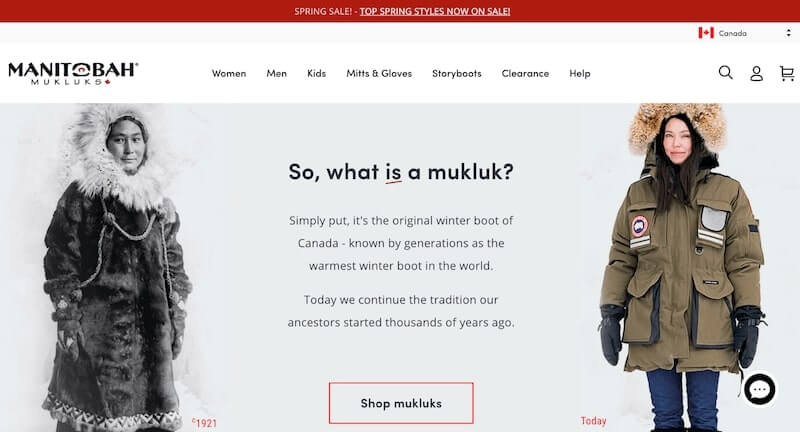
Task: Click the Manitobah Mukluks logo
Action: [73, 73]
